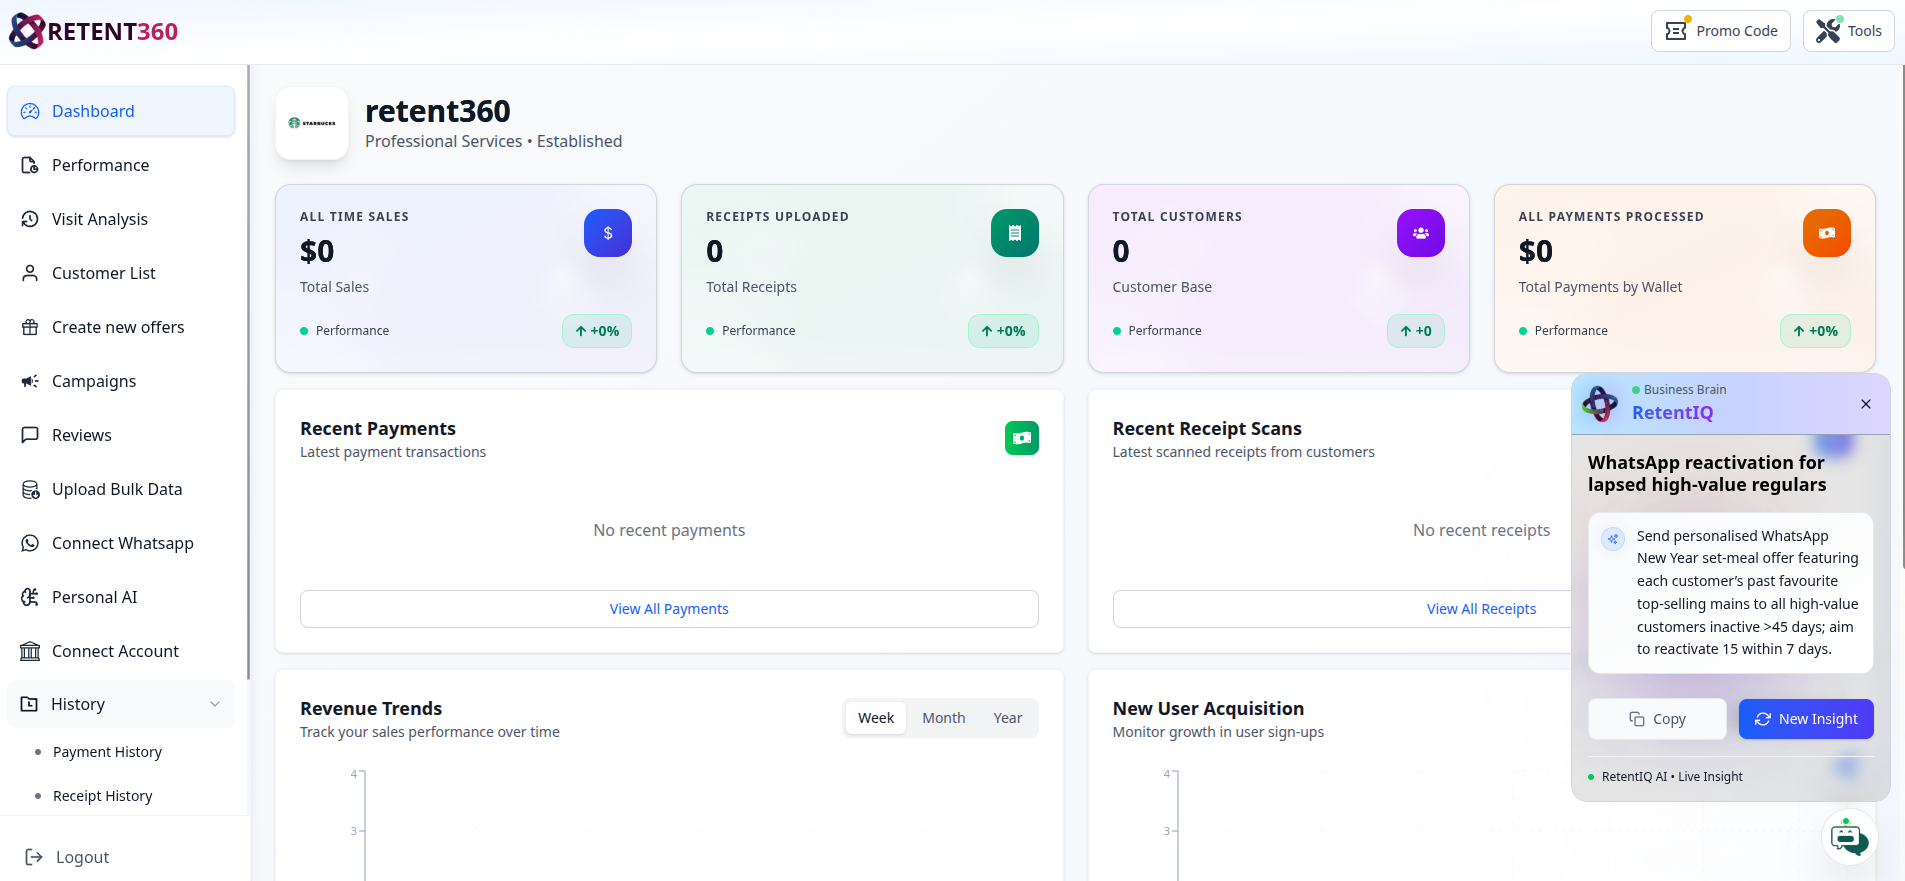The width and height of the screenshot is (1905, 881).
Task: Click 'RetentIQ AI • Live Insight' status text
Action: (1672, 777)
